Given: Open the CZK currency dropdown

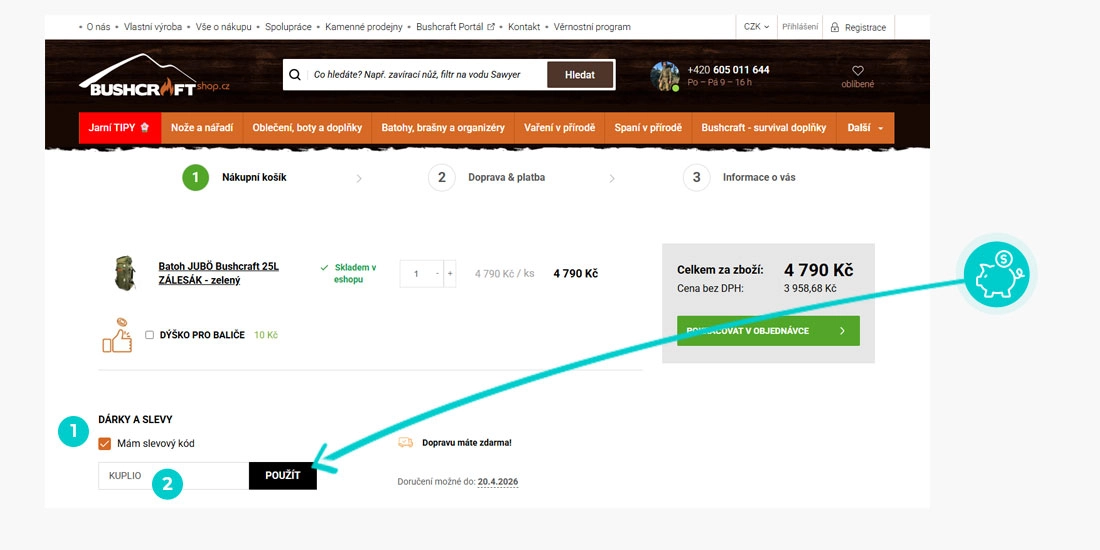Looking at the screenshot, I should [756, 27].
